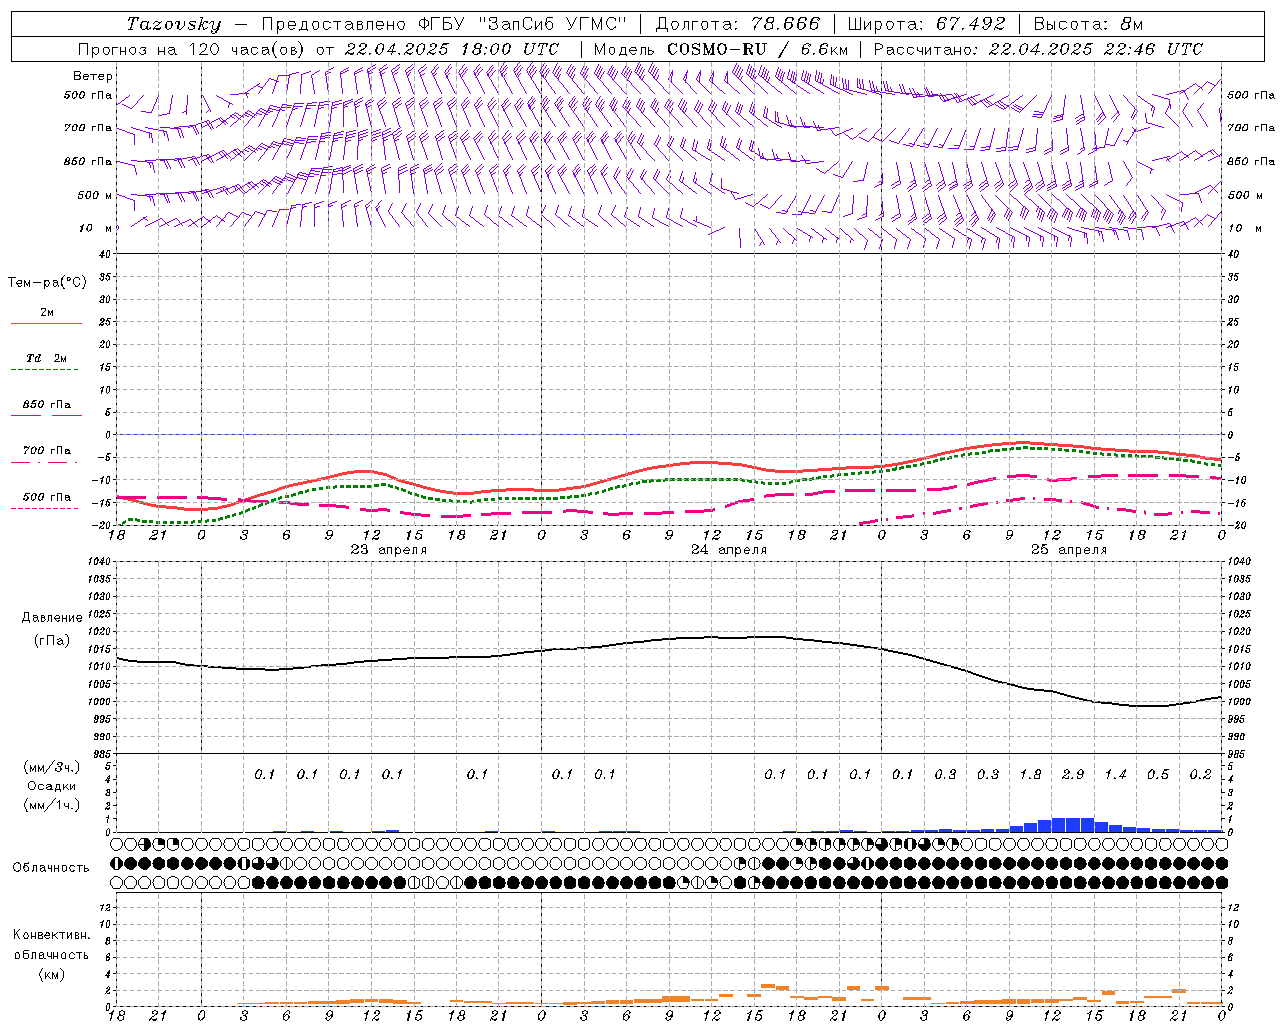1280x1024 pixels.
Task: Click the 2.9 precipitation value
Action: 1073,775
